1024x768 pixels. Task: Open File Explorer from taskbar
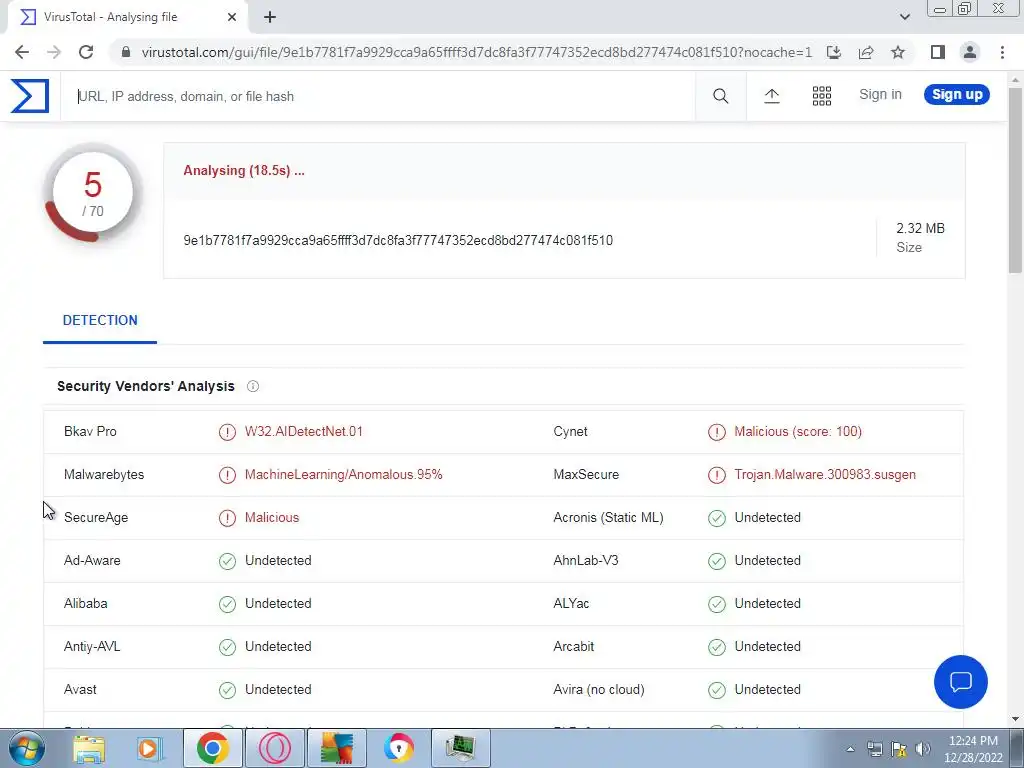point(89,748)
